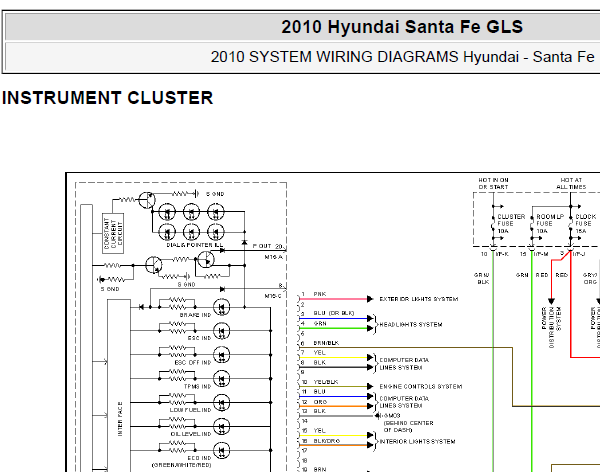The image size is (600, 472).
Task: Click the 'CLUSTER FUSE 10A' label
Action: pyautogui.click(x=511, y=224)
